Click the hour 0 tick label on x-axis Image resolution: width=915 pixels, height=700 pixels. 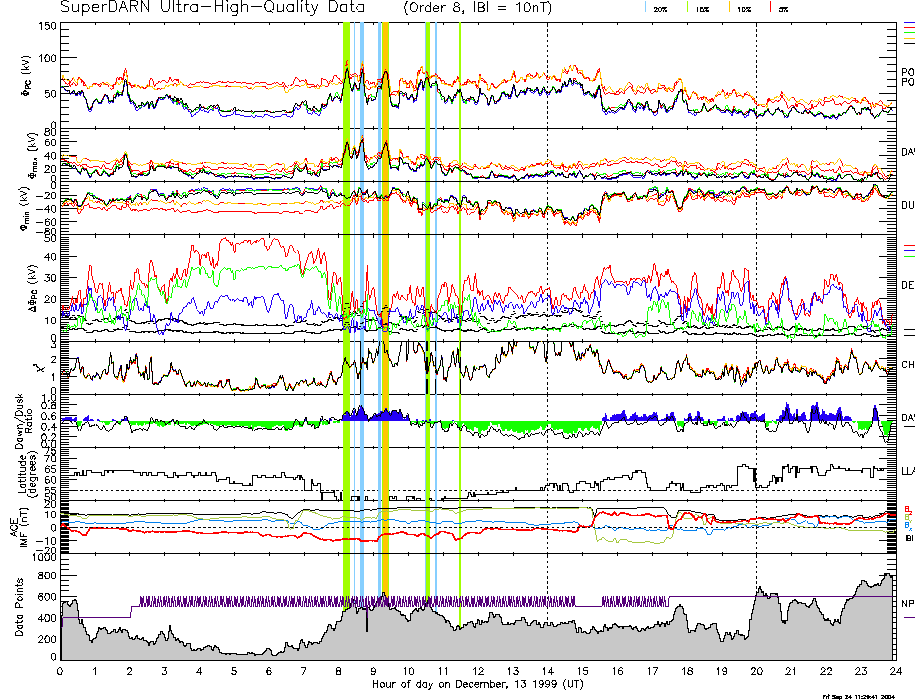coord(60,671)
